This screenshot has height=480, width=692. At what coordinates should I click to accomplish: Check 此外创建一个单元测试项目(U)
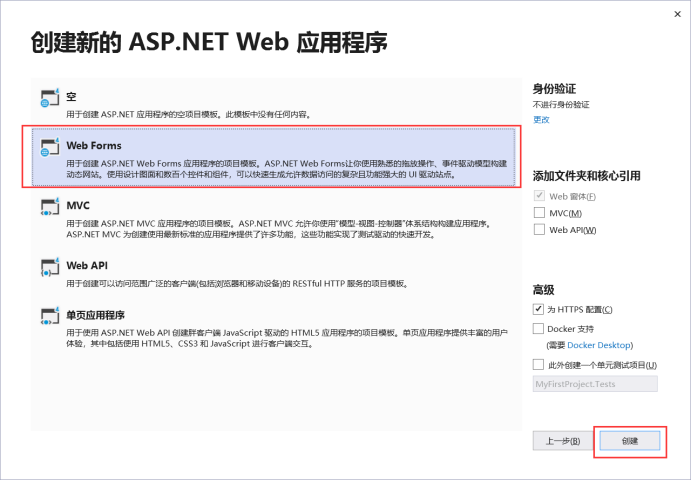click(538, 364)
